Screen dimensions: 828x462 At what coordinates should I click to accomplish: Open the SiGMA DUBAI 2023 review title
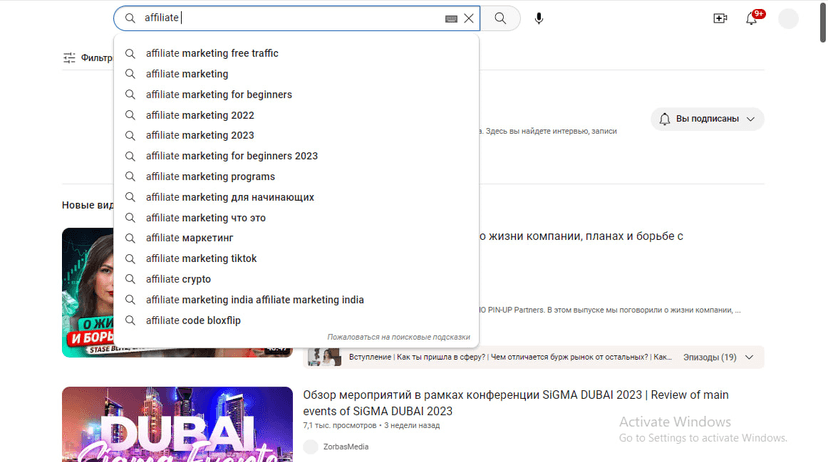(x=515, y=403)
